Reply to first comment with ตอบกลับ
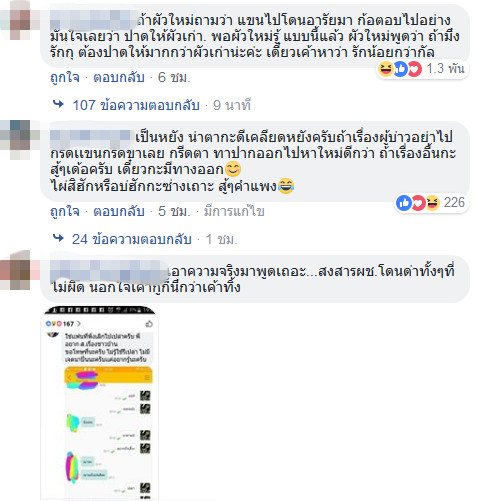This screenshot has height=501, width=477. 119,77
